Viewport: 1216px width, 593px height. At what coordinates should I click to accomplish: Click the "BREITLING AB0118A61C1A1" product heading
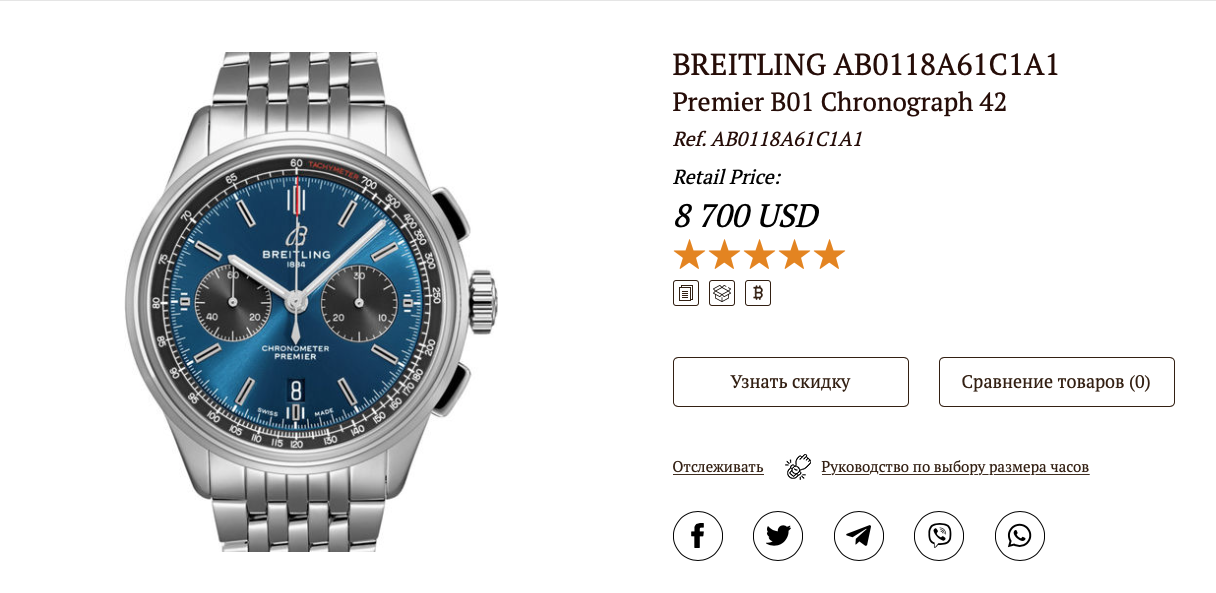pos(865,66)
